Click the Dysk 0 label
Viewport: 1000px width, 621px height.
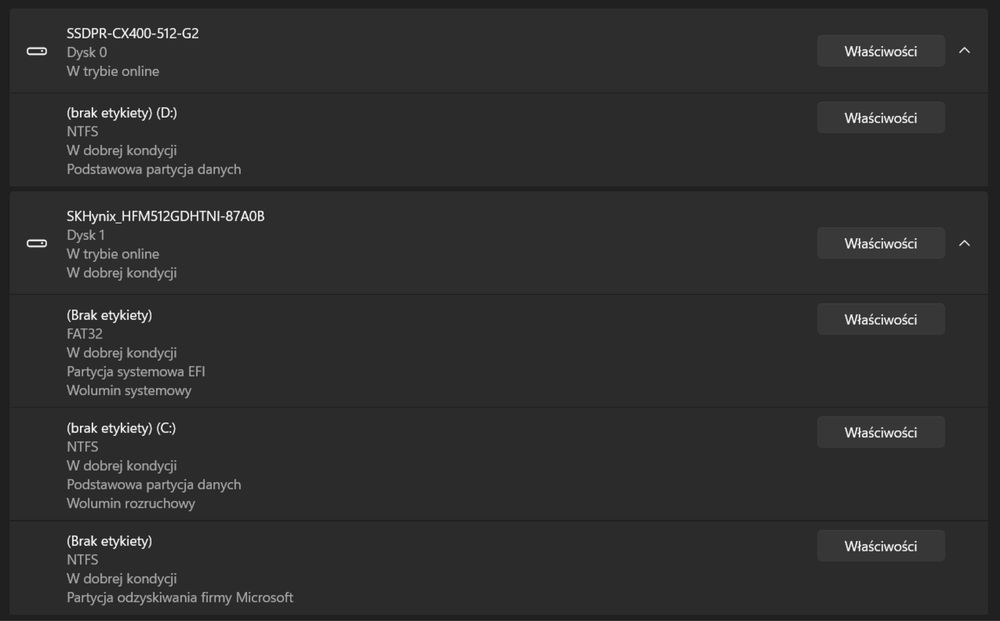click(x=87, y=52)
